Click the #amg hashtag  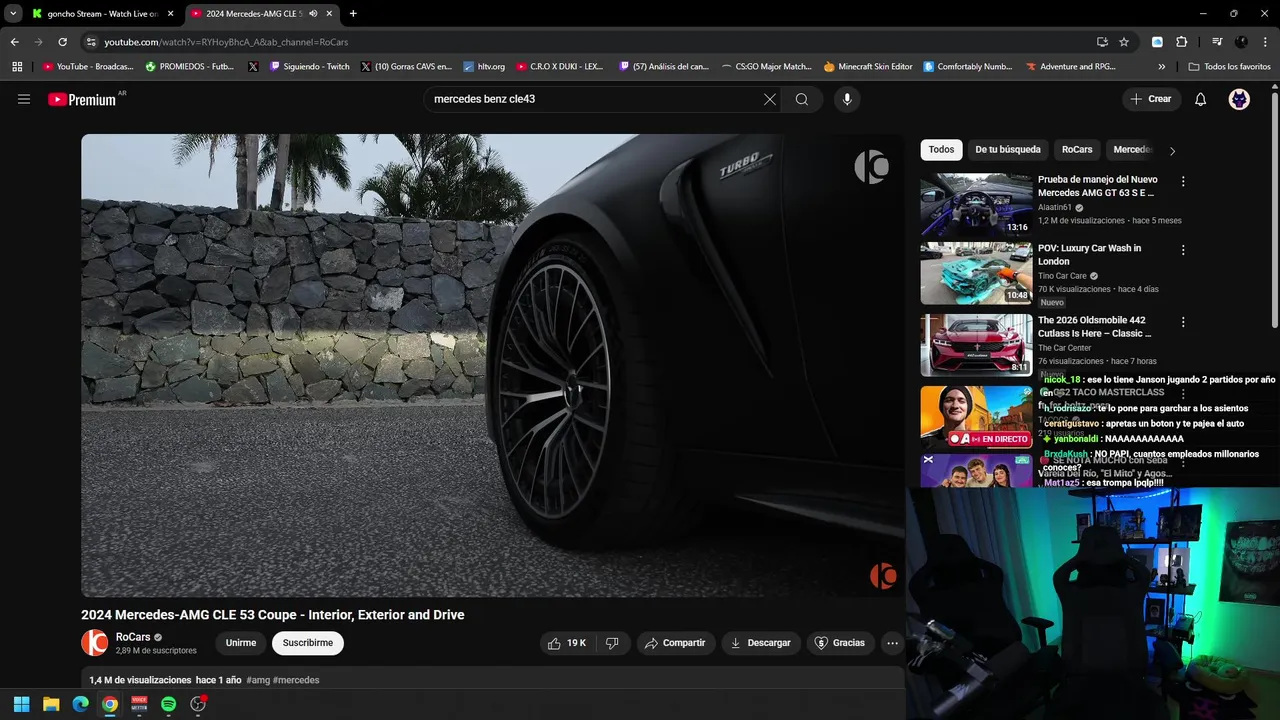point(258,680)
